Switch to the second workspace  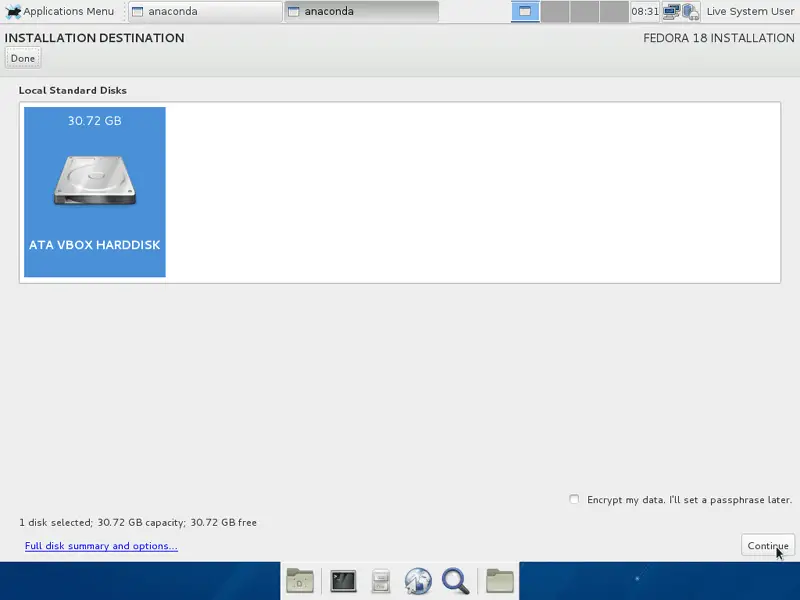pos(555,11)
